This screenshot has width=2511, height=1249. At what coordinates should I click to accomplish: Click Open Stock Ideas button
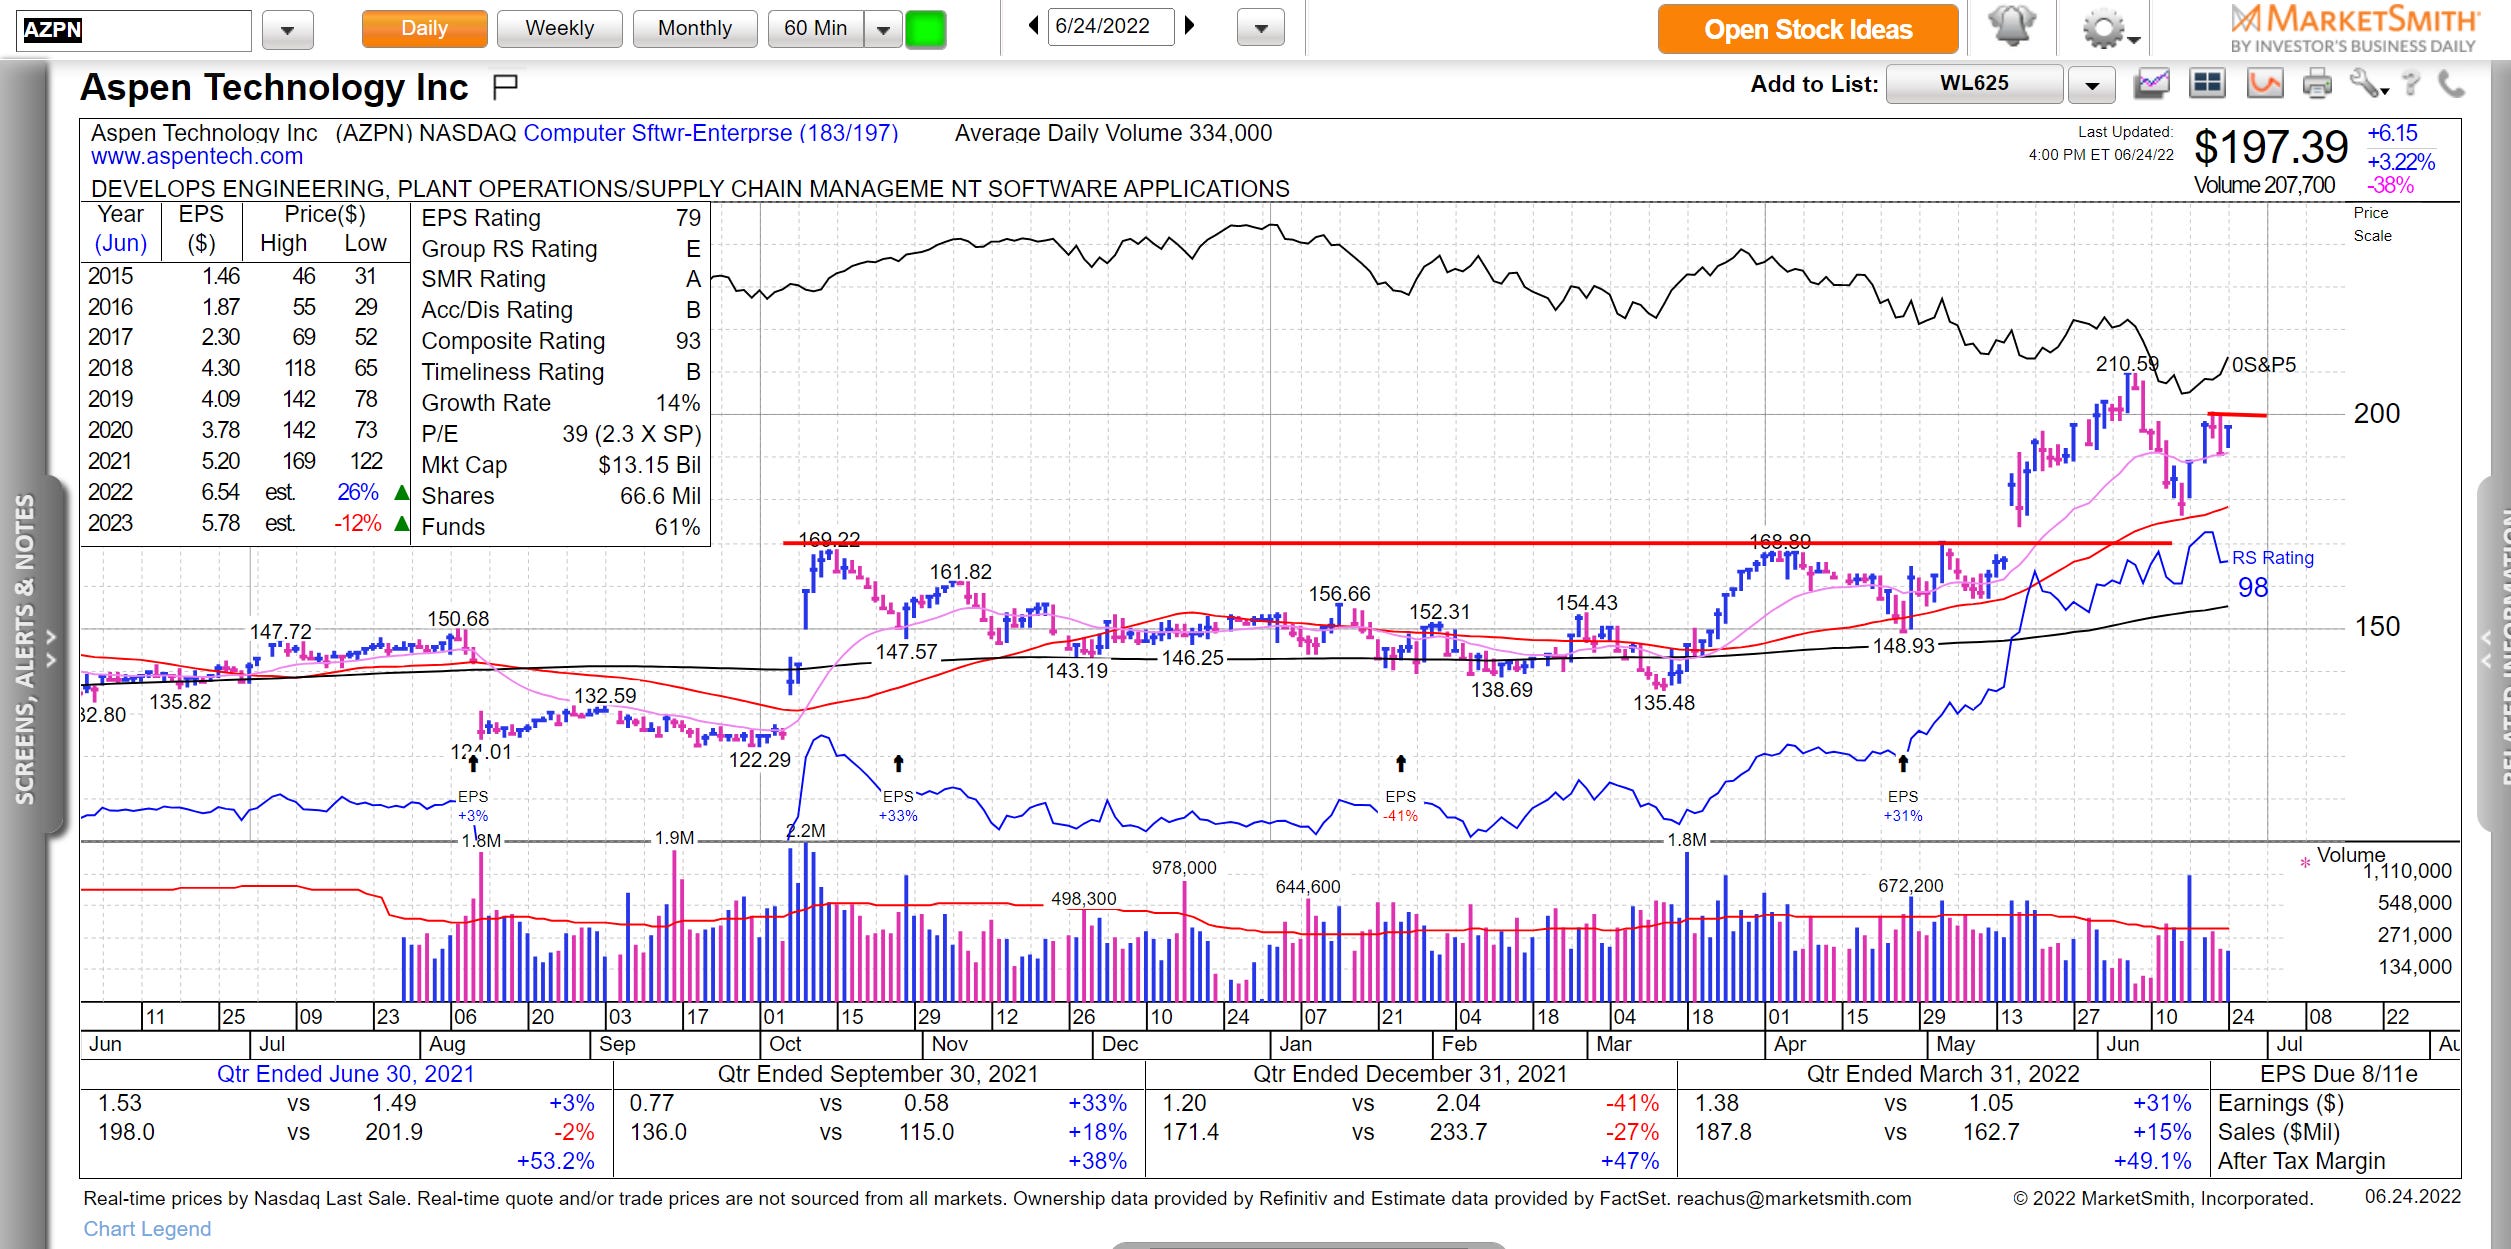click(x=1808, y=29)
